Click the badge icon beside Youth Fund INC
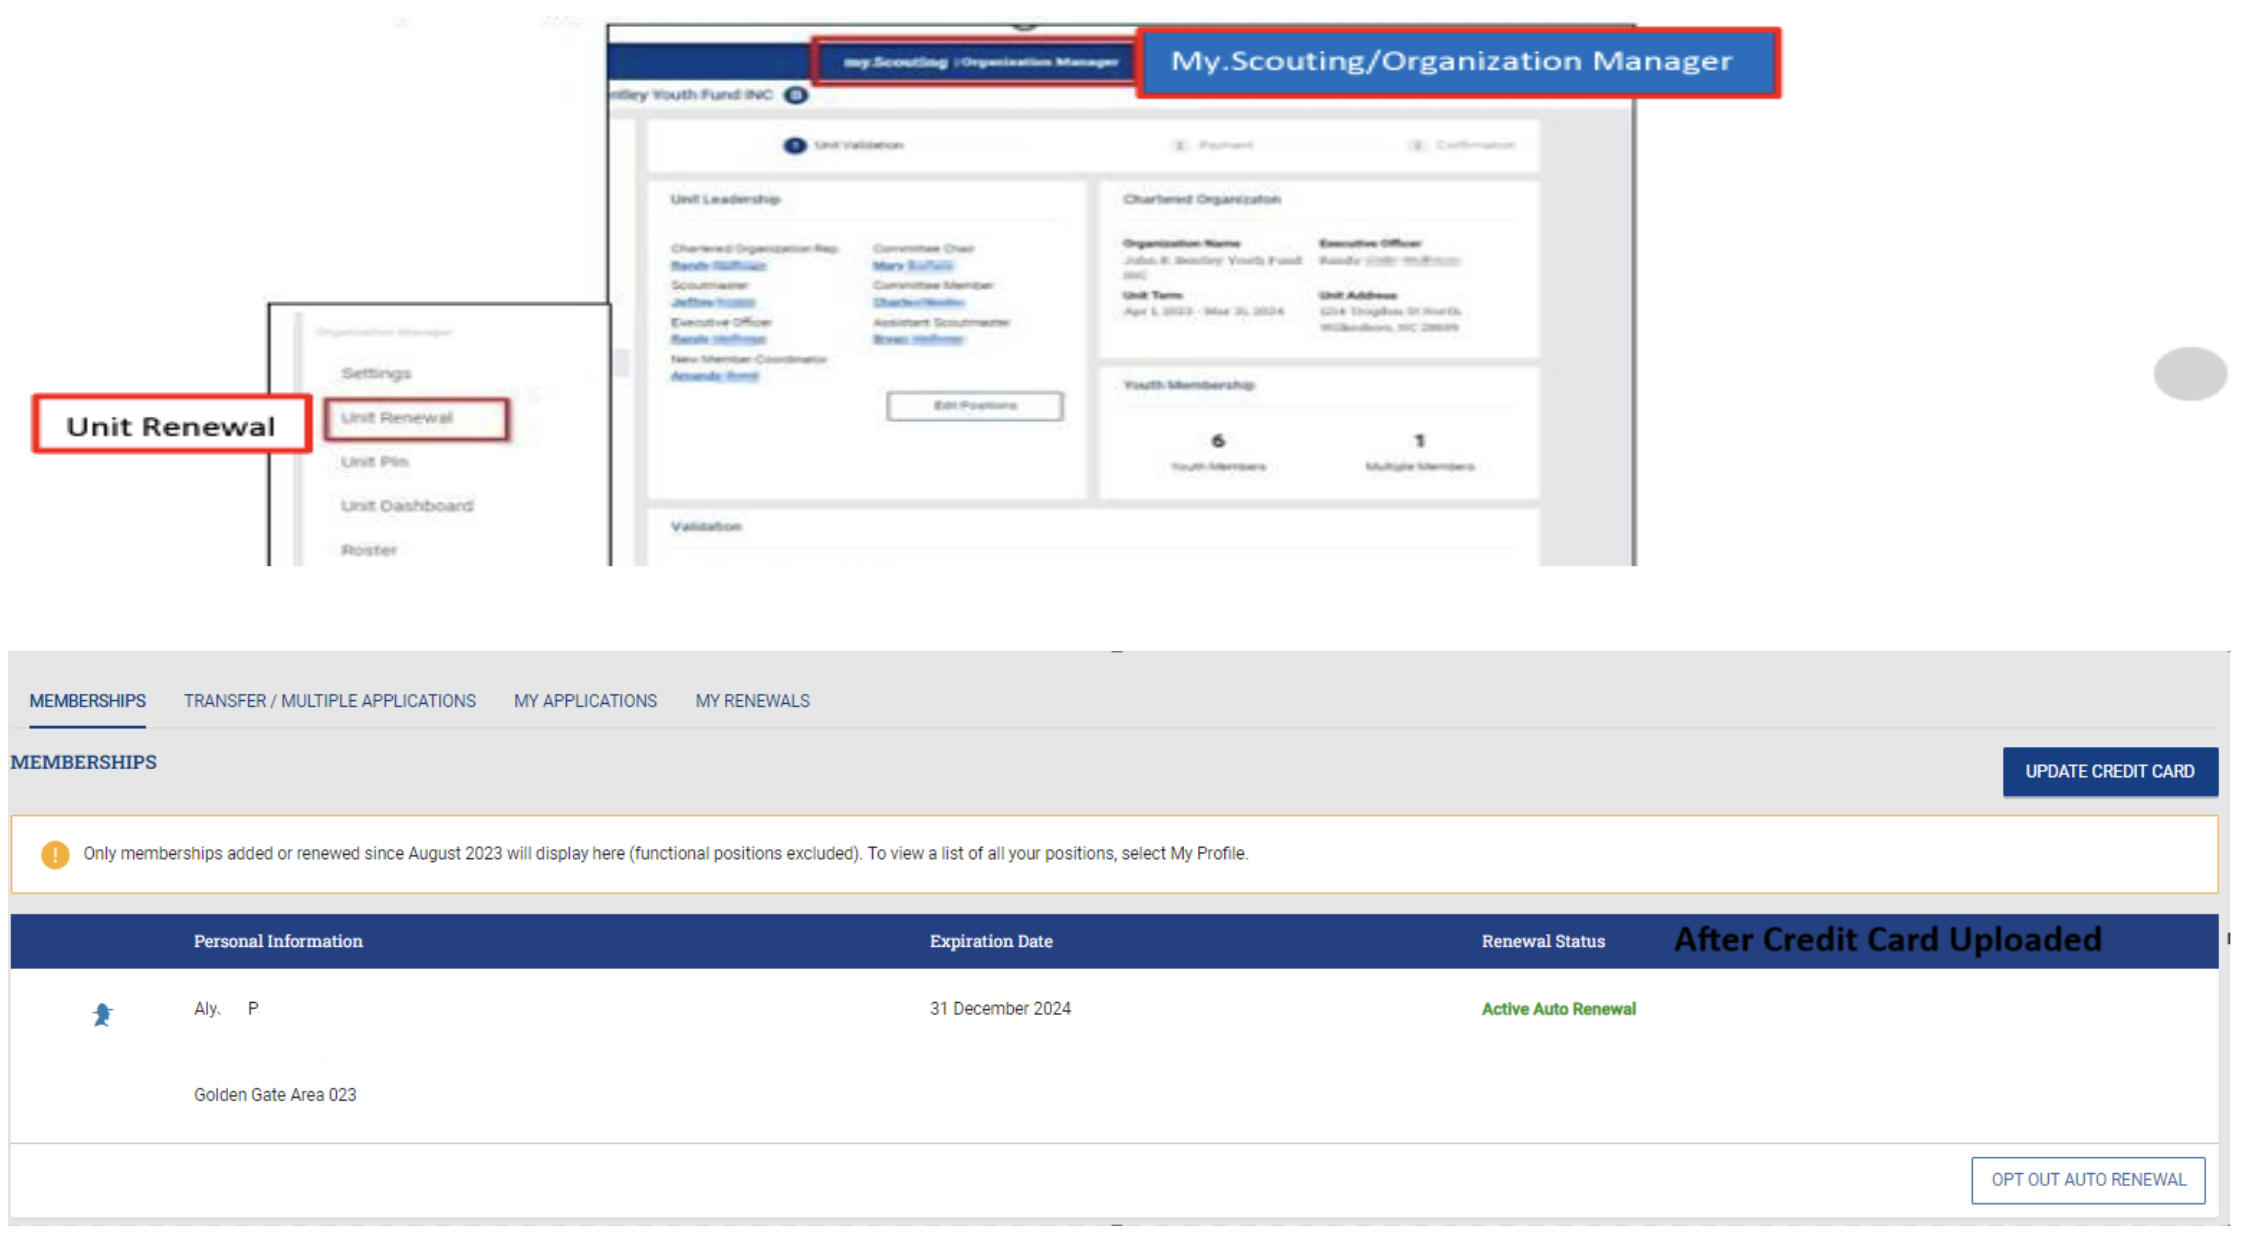Screen dimensions: 2244x1236 click(x=796, y=95)
